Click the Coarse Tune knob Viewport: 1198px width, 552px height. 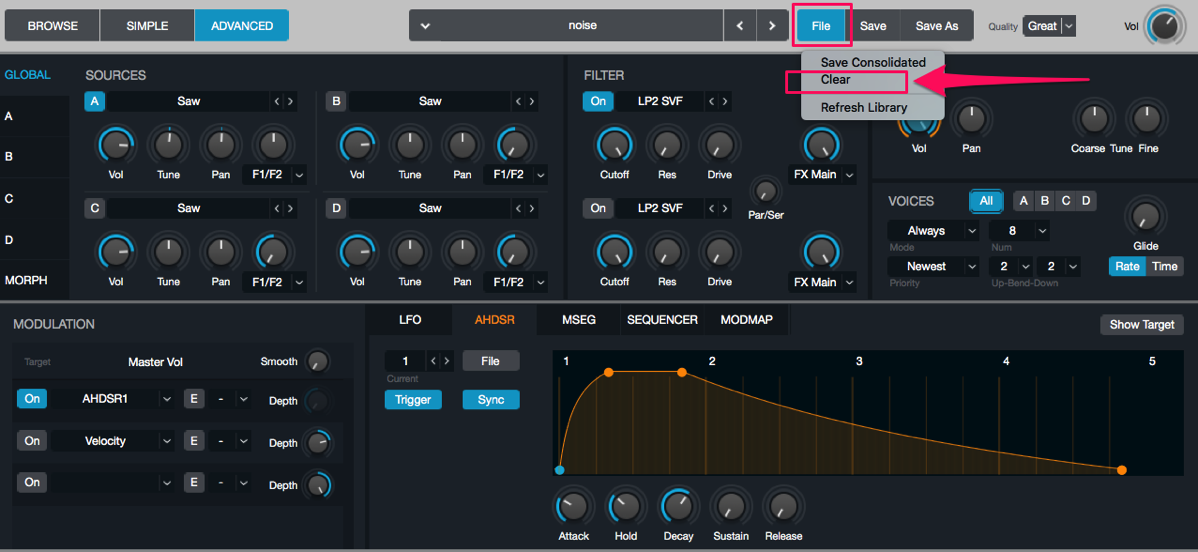1093,119
